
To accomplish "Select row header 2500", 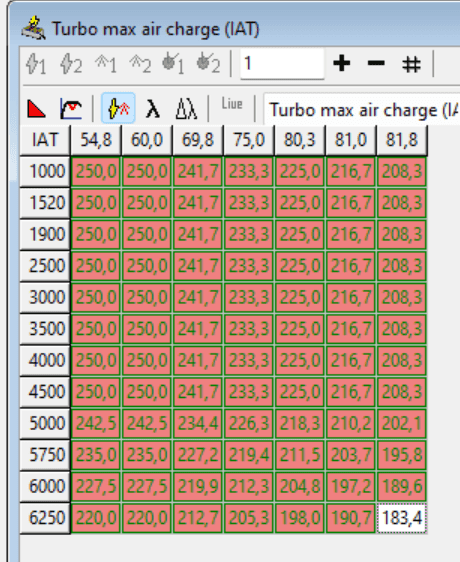I will click(x=45, y=266).
